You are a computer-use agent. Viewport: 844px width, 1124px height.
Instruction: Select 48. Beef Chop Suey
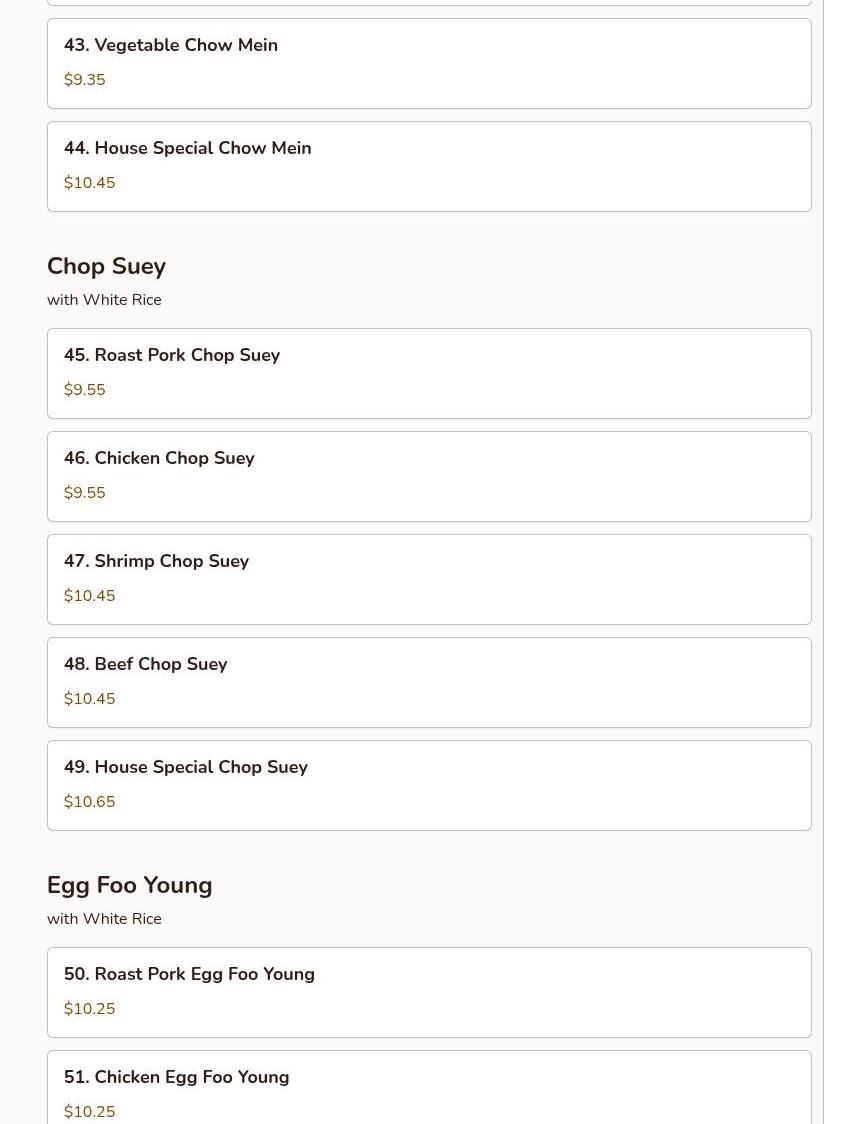click(428, 682)
